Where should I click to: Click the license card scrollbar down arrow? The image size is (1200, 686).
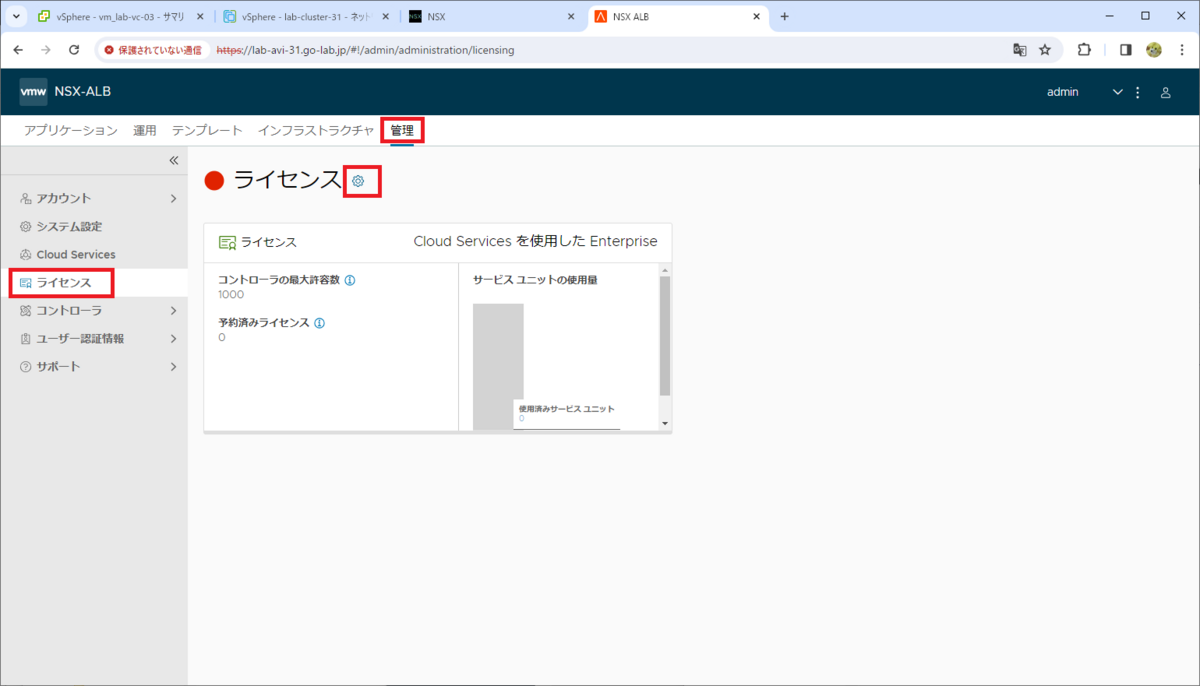click(665, 423)
